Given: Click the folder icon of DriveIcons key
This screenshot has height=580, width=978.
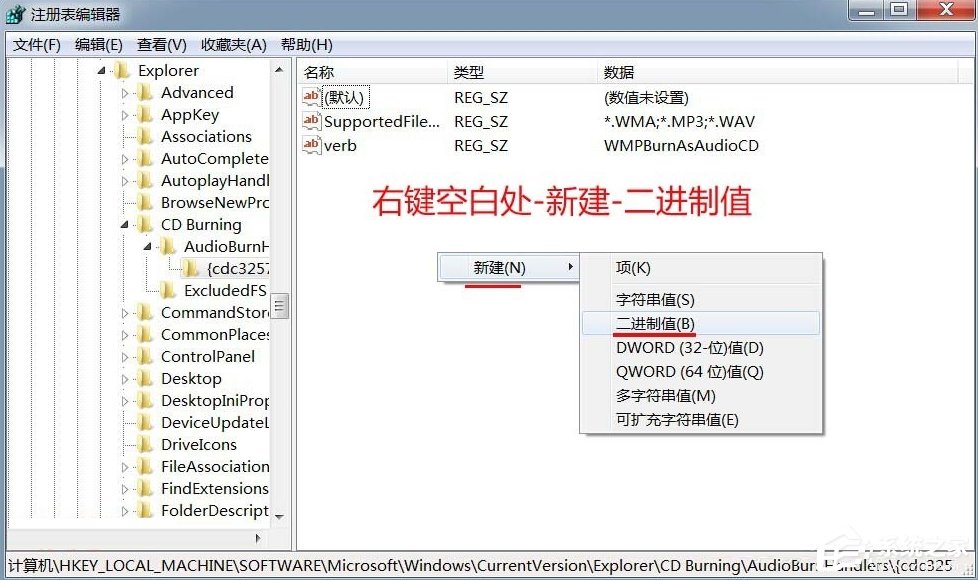Looking at the screenshot, I should 145,444.
